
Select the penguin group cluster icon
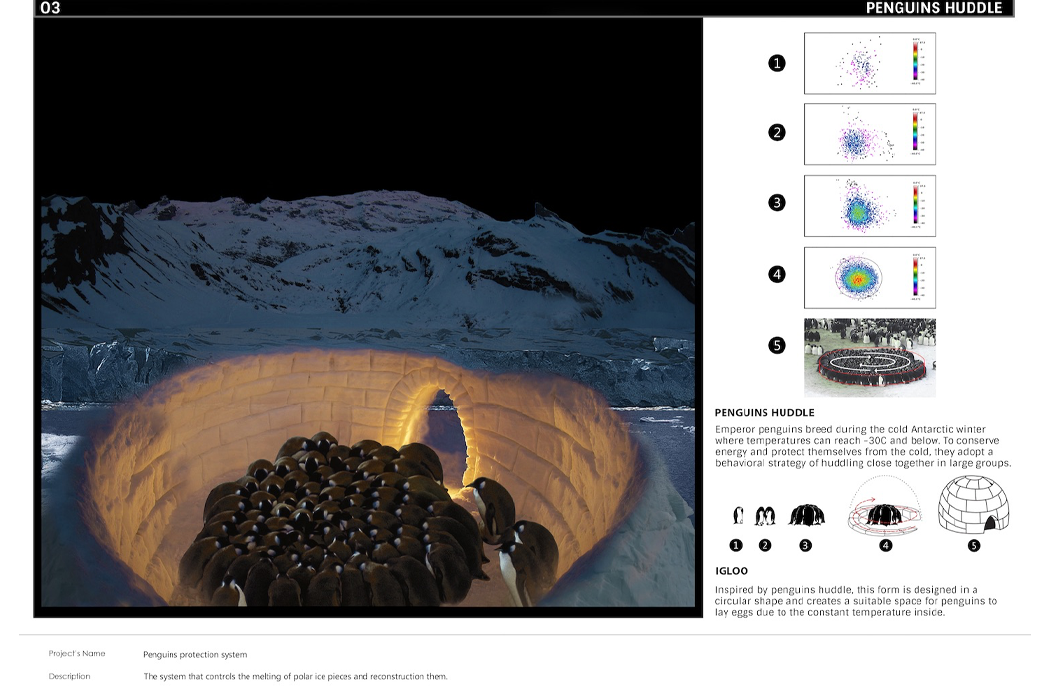tap(806, 515)
